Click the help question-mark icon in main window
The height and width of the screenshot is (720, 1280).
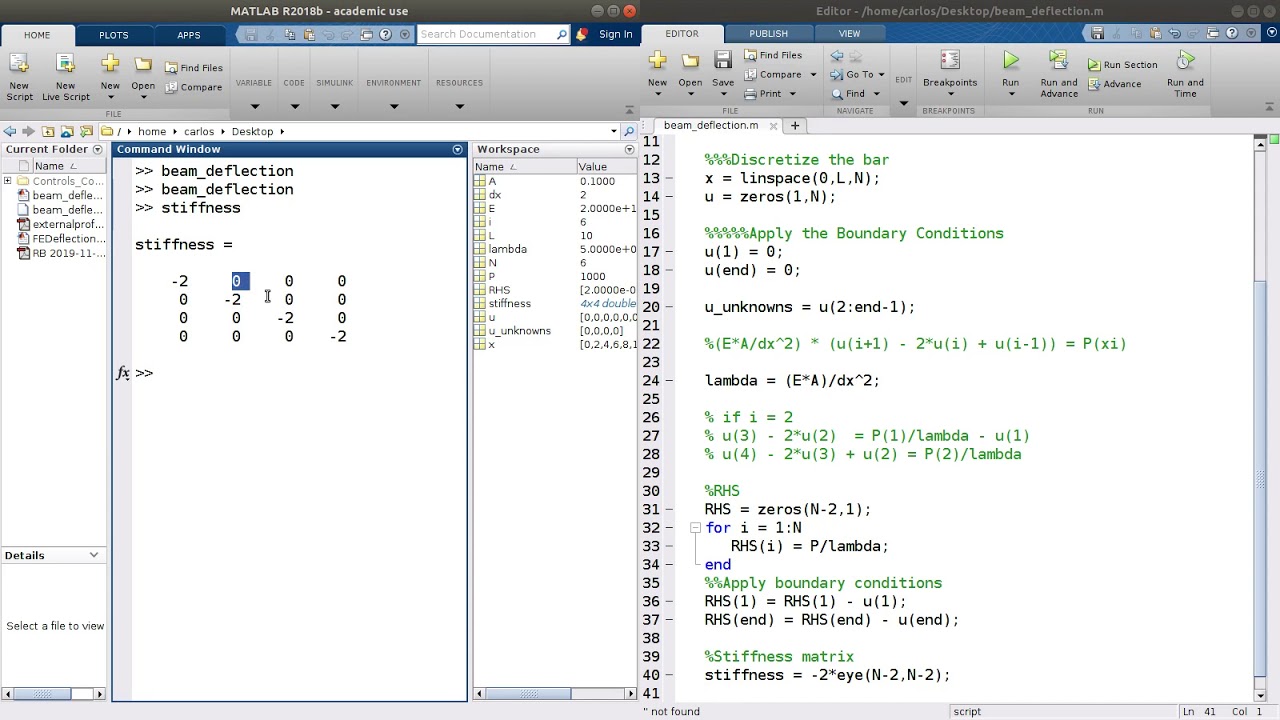coord(385,35)
